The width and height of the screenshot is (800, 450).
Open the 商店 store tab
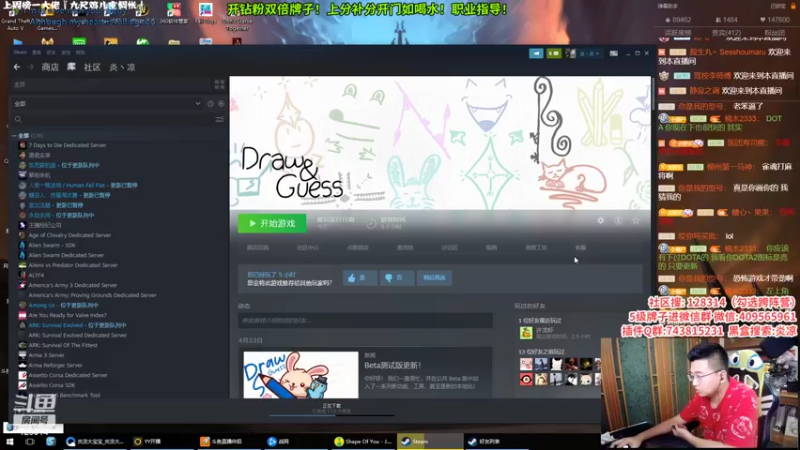pyautogui.click(x=50, y=67)
